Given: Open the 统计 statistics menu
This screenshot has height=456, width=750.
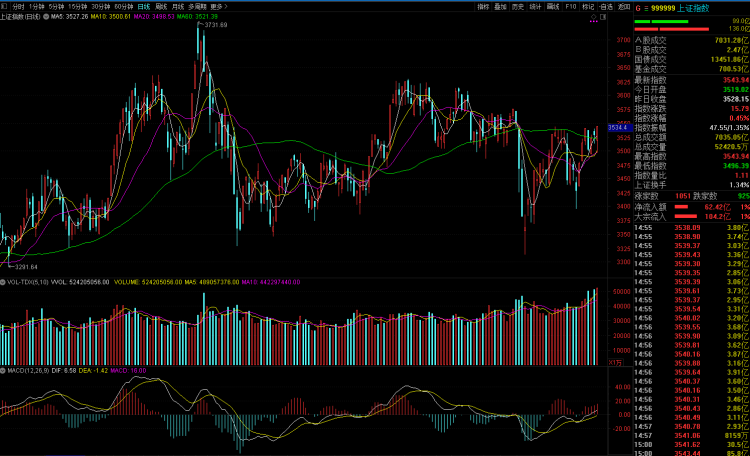Looking at the screenshot, I should 535,6.
